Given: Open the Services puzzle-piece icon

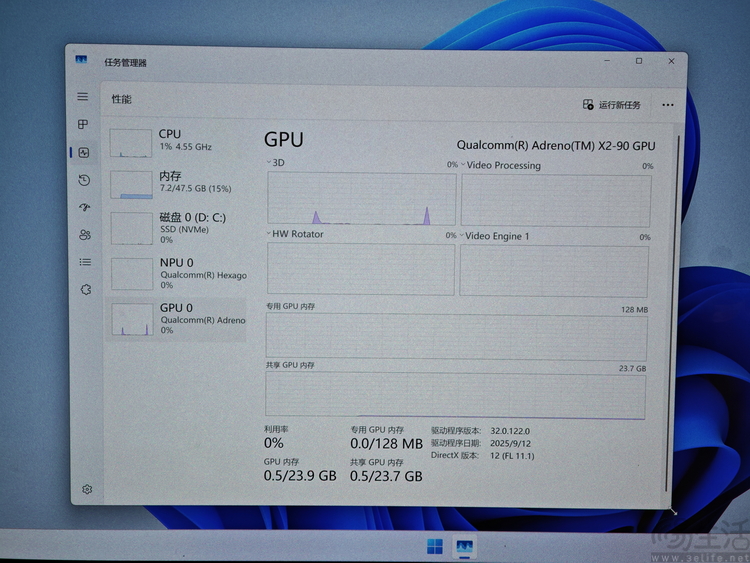Looking at the screenshot, I should (x=85, y=289).
